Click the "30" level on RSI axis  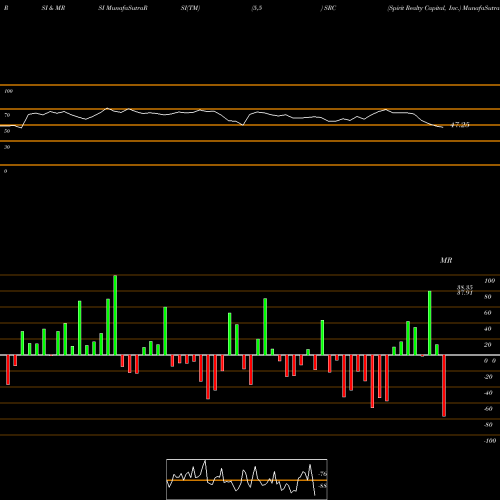pos(7,147)
